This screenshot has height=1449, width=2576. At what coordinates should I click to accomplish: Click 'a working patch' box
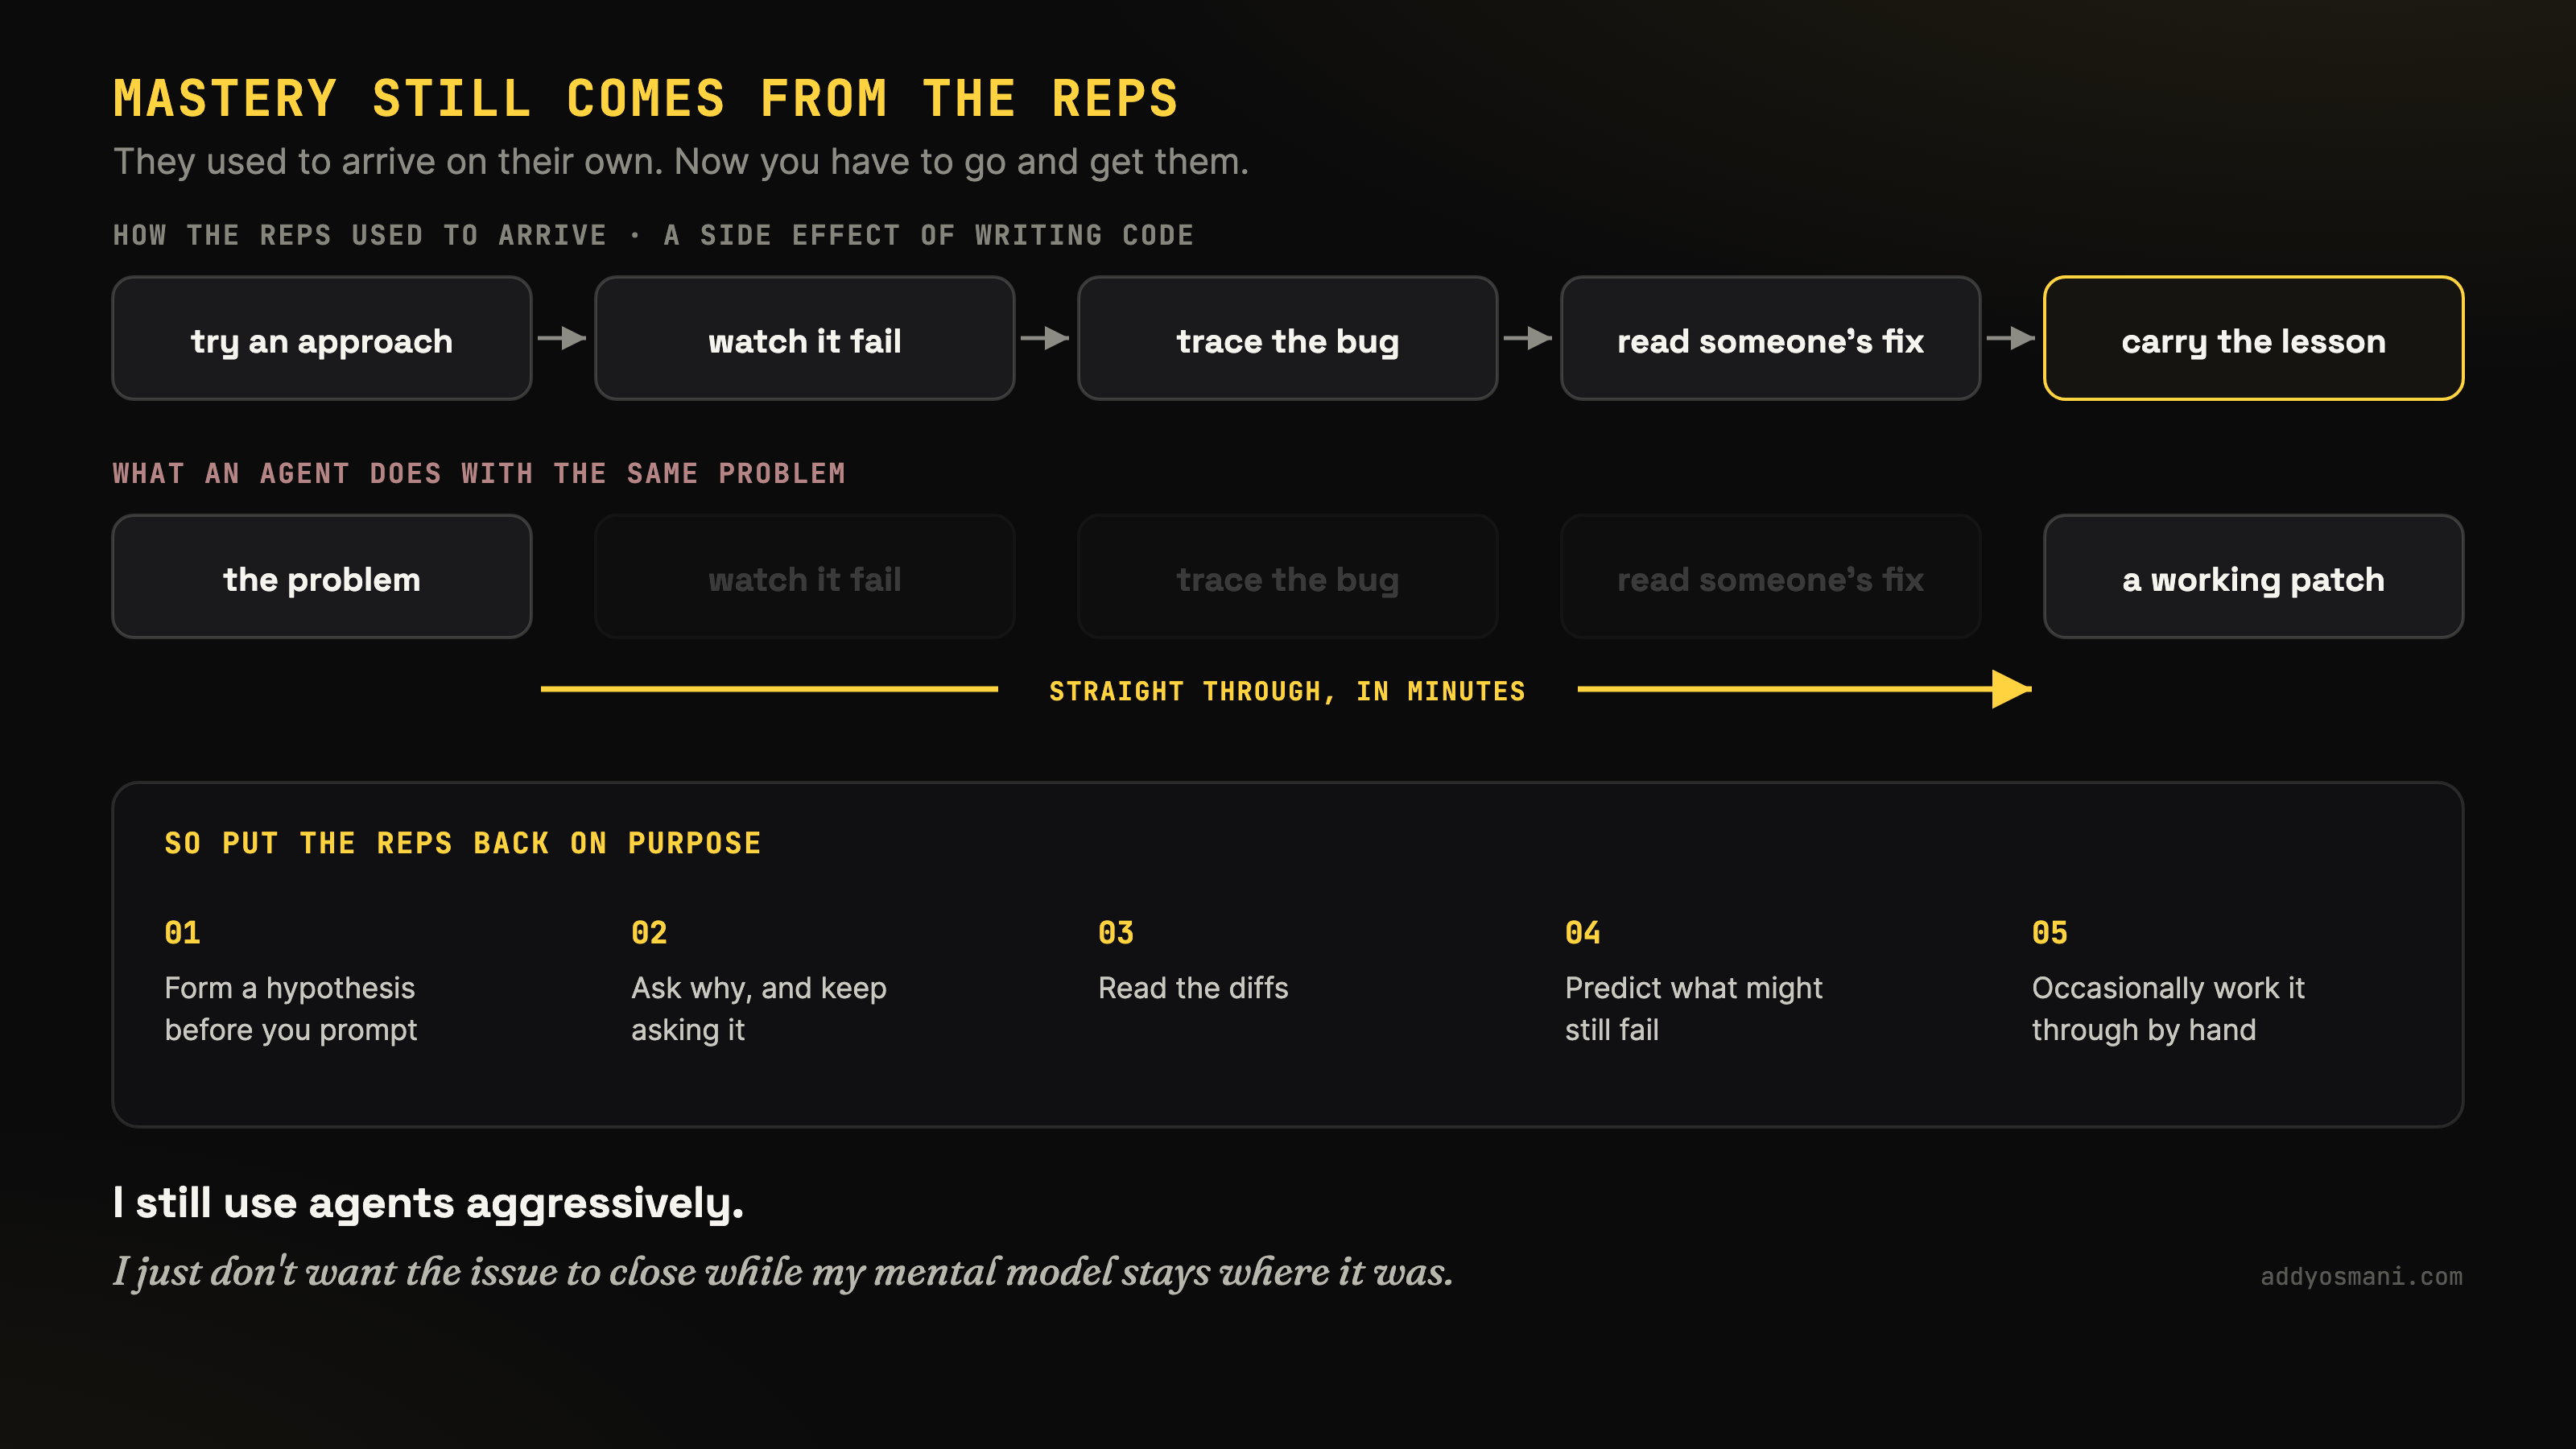2254,576
